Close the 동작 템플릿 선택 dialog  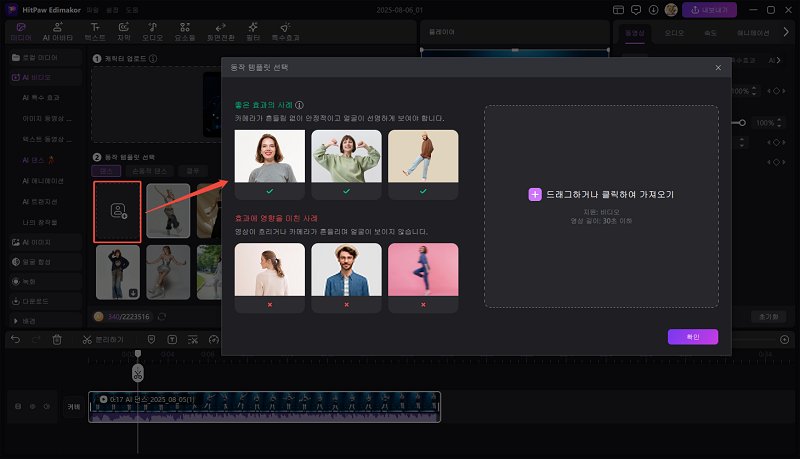pyautogui.click(x=718, y=67)
